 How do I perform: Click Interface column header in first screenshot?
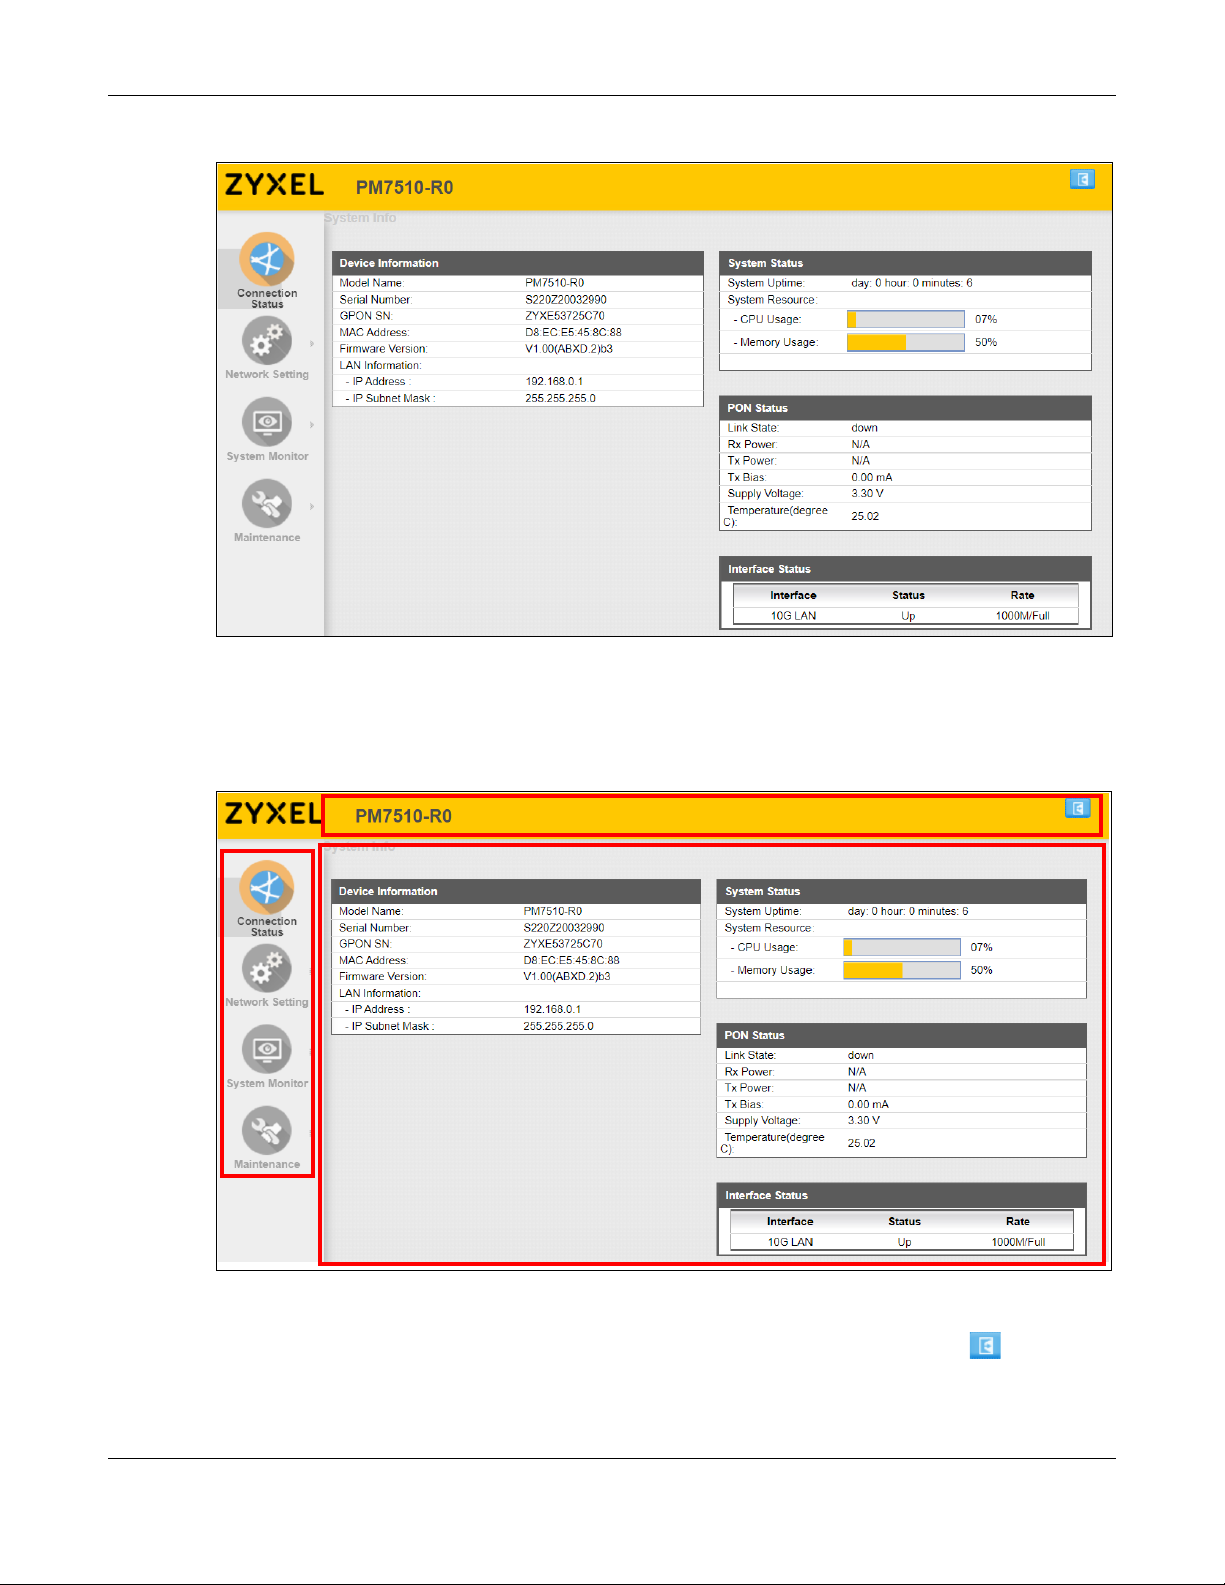click(x=793, y=595)
